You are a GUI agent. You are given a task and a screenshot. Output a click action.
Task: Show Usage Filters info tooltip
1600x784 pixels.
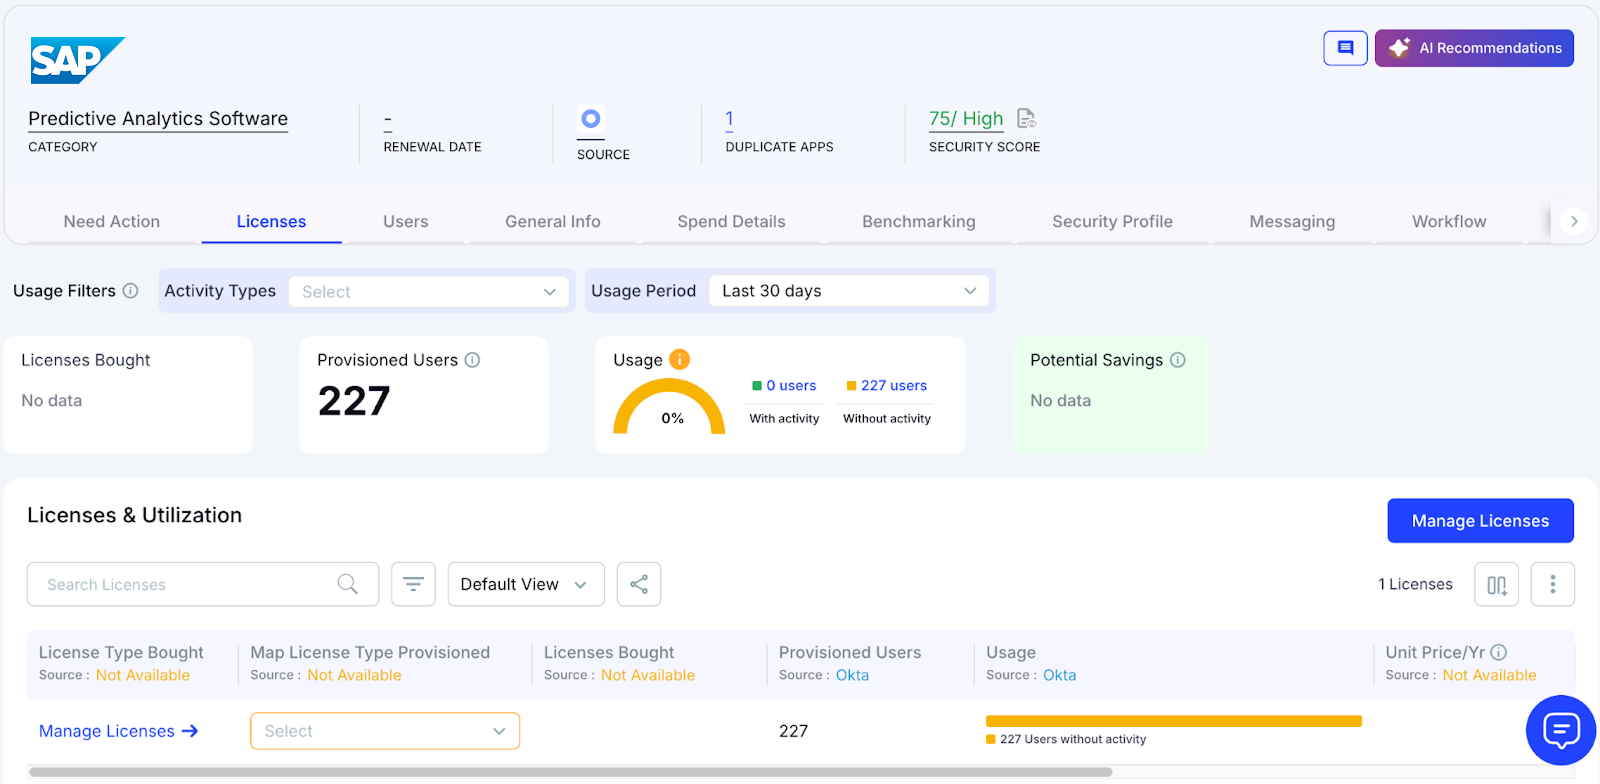click(x=130, y=291)
